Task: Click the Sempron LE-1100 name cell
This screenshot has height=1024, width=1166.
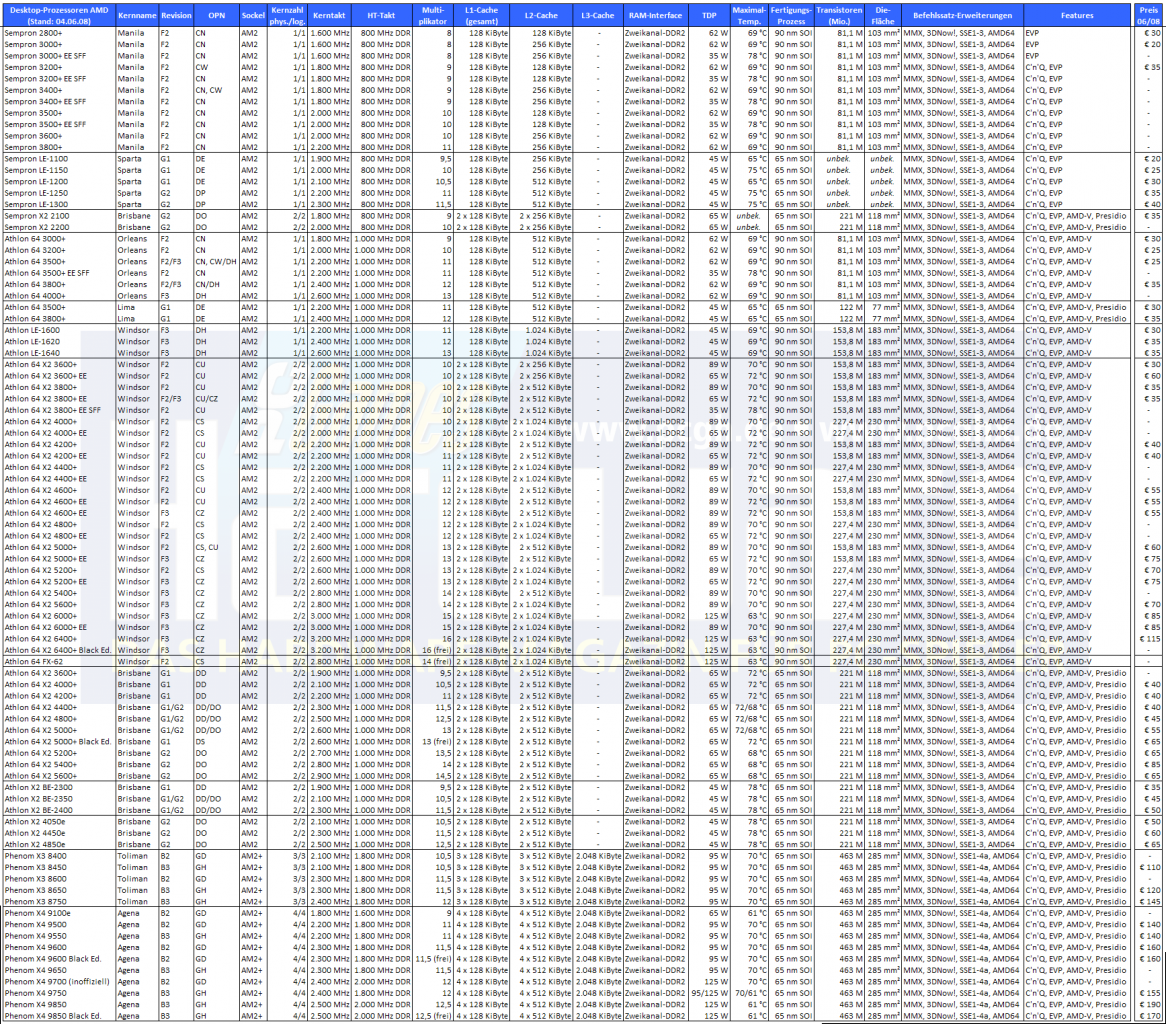Action: 59,158
